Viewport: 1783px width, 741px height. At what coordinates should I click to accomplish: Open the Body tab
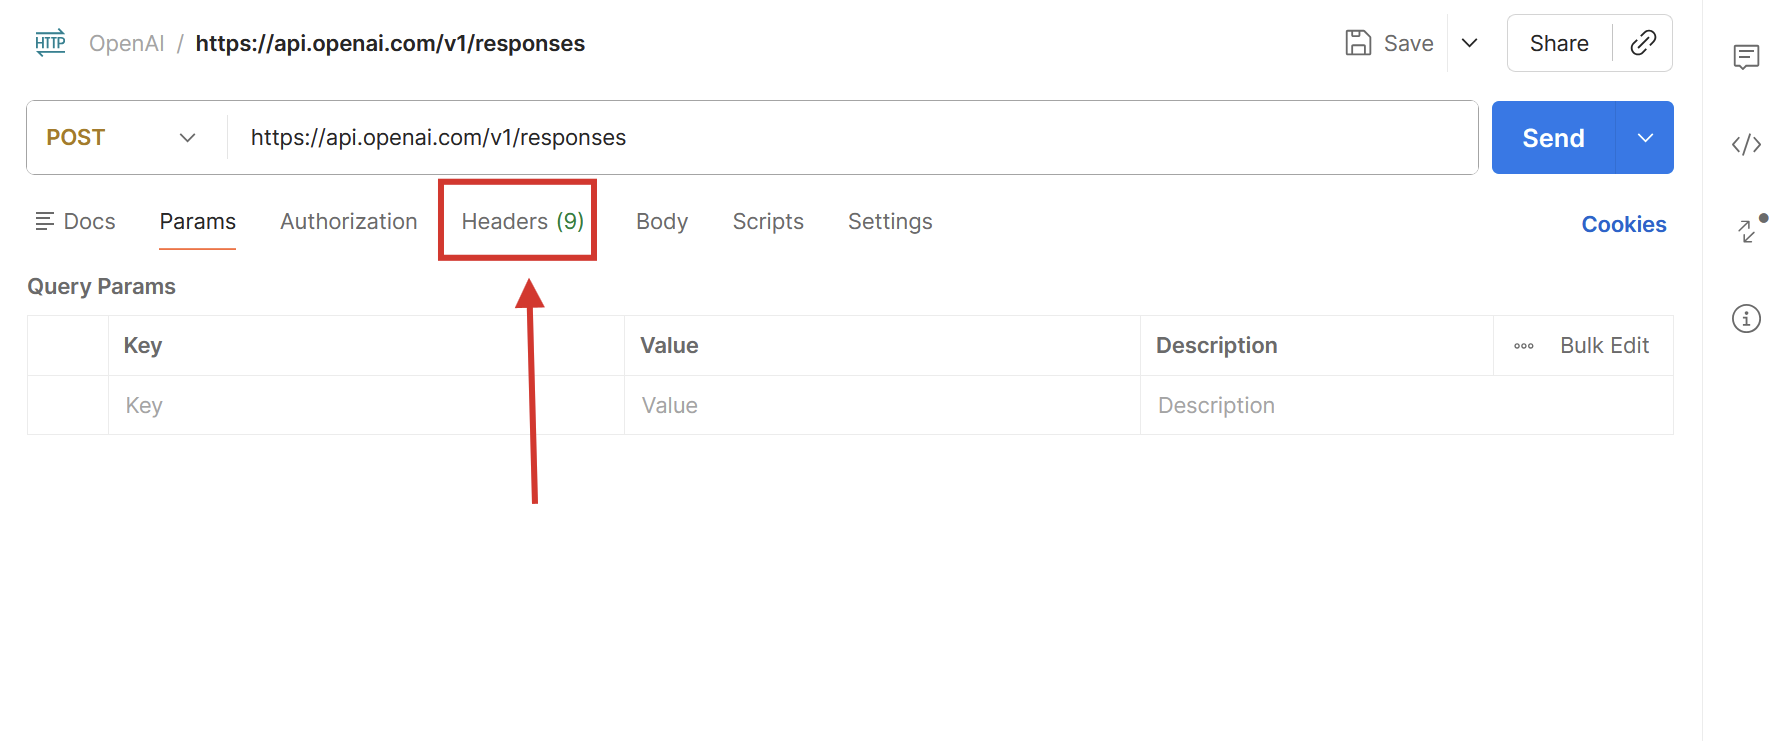point(661,221)
